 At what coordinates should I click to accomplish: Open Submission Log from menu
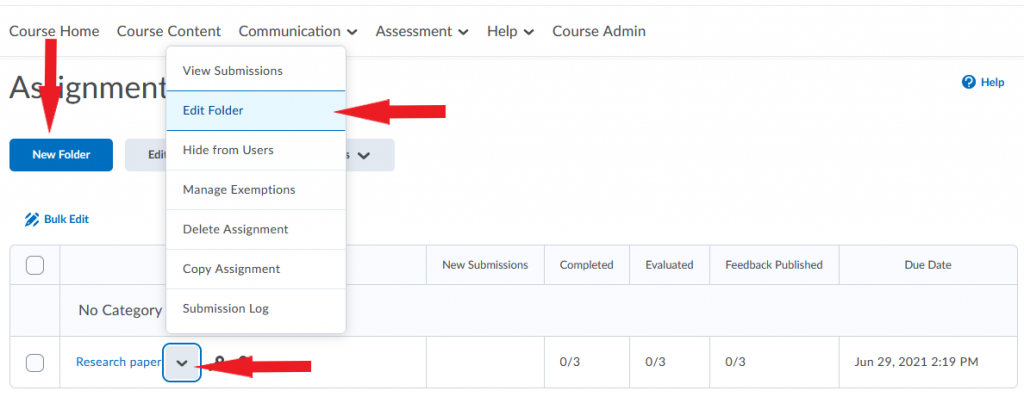(x=256, y=309)
